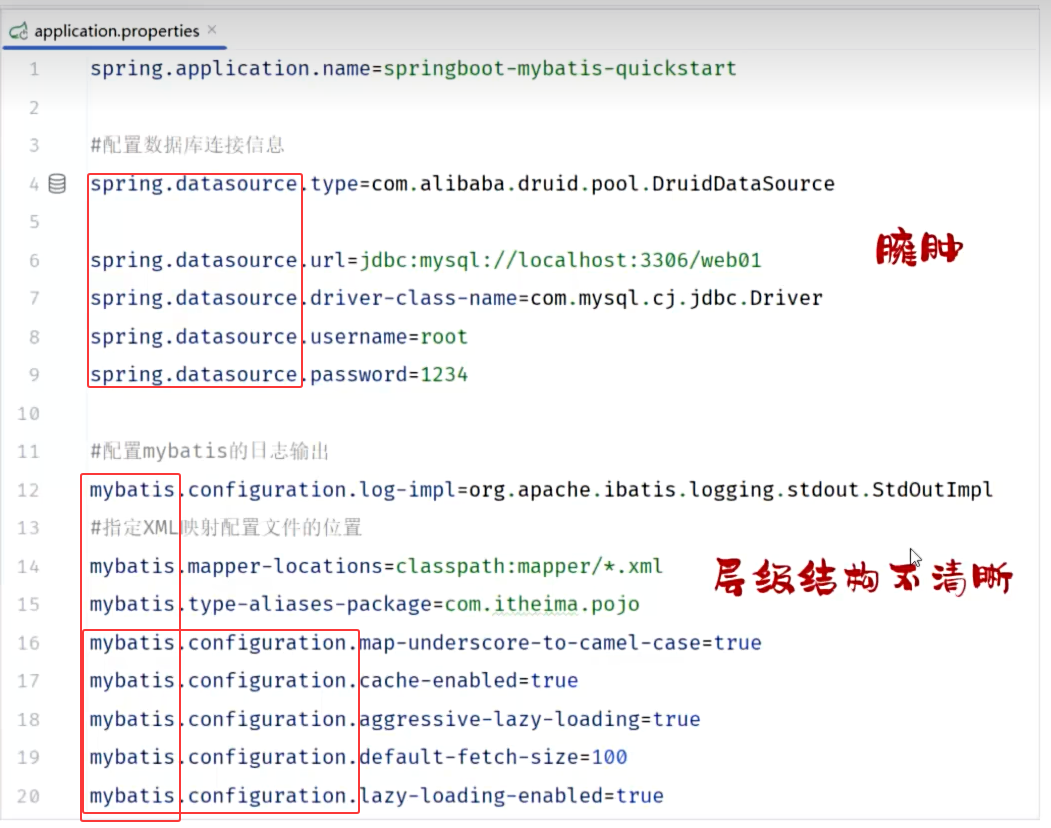
Task: Click line number 1 in the gutter
Action: point(35,69)
